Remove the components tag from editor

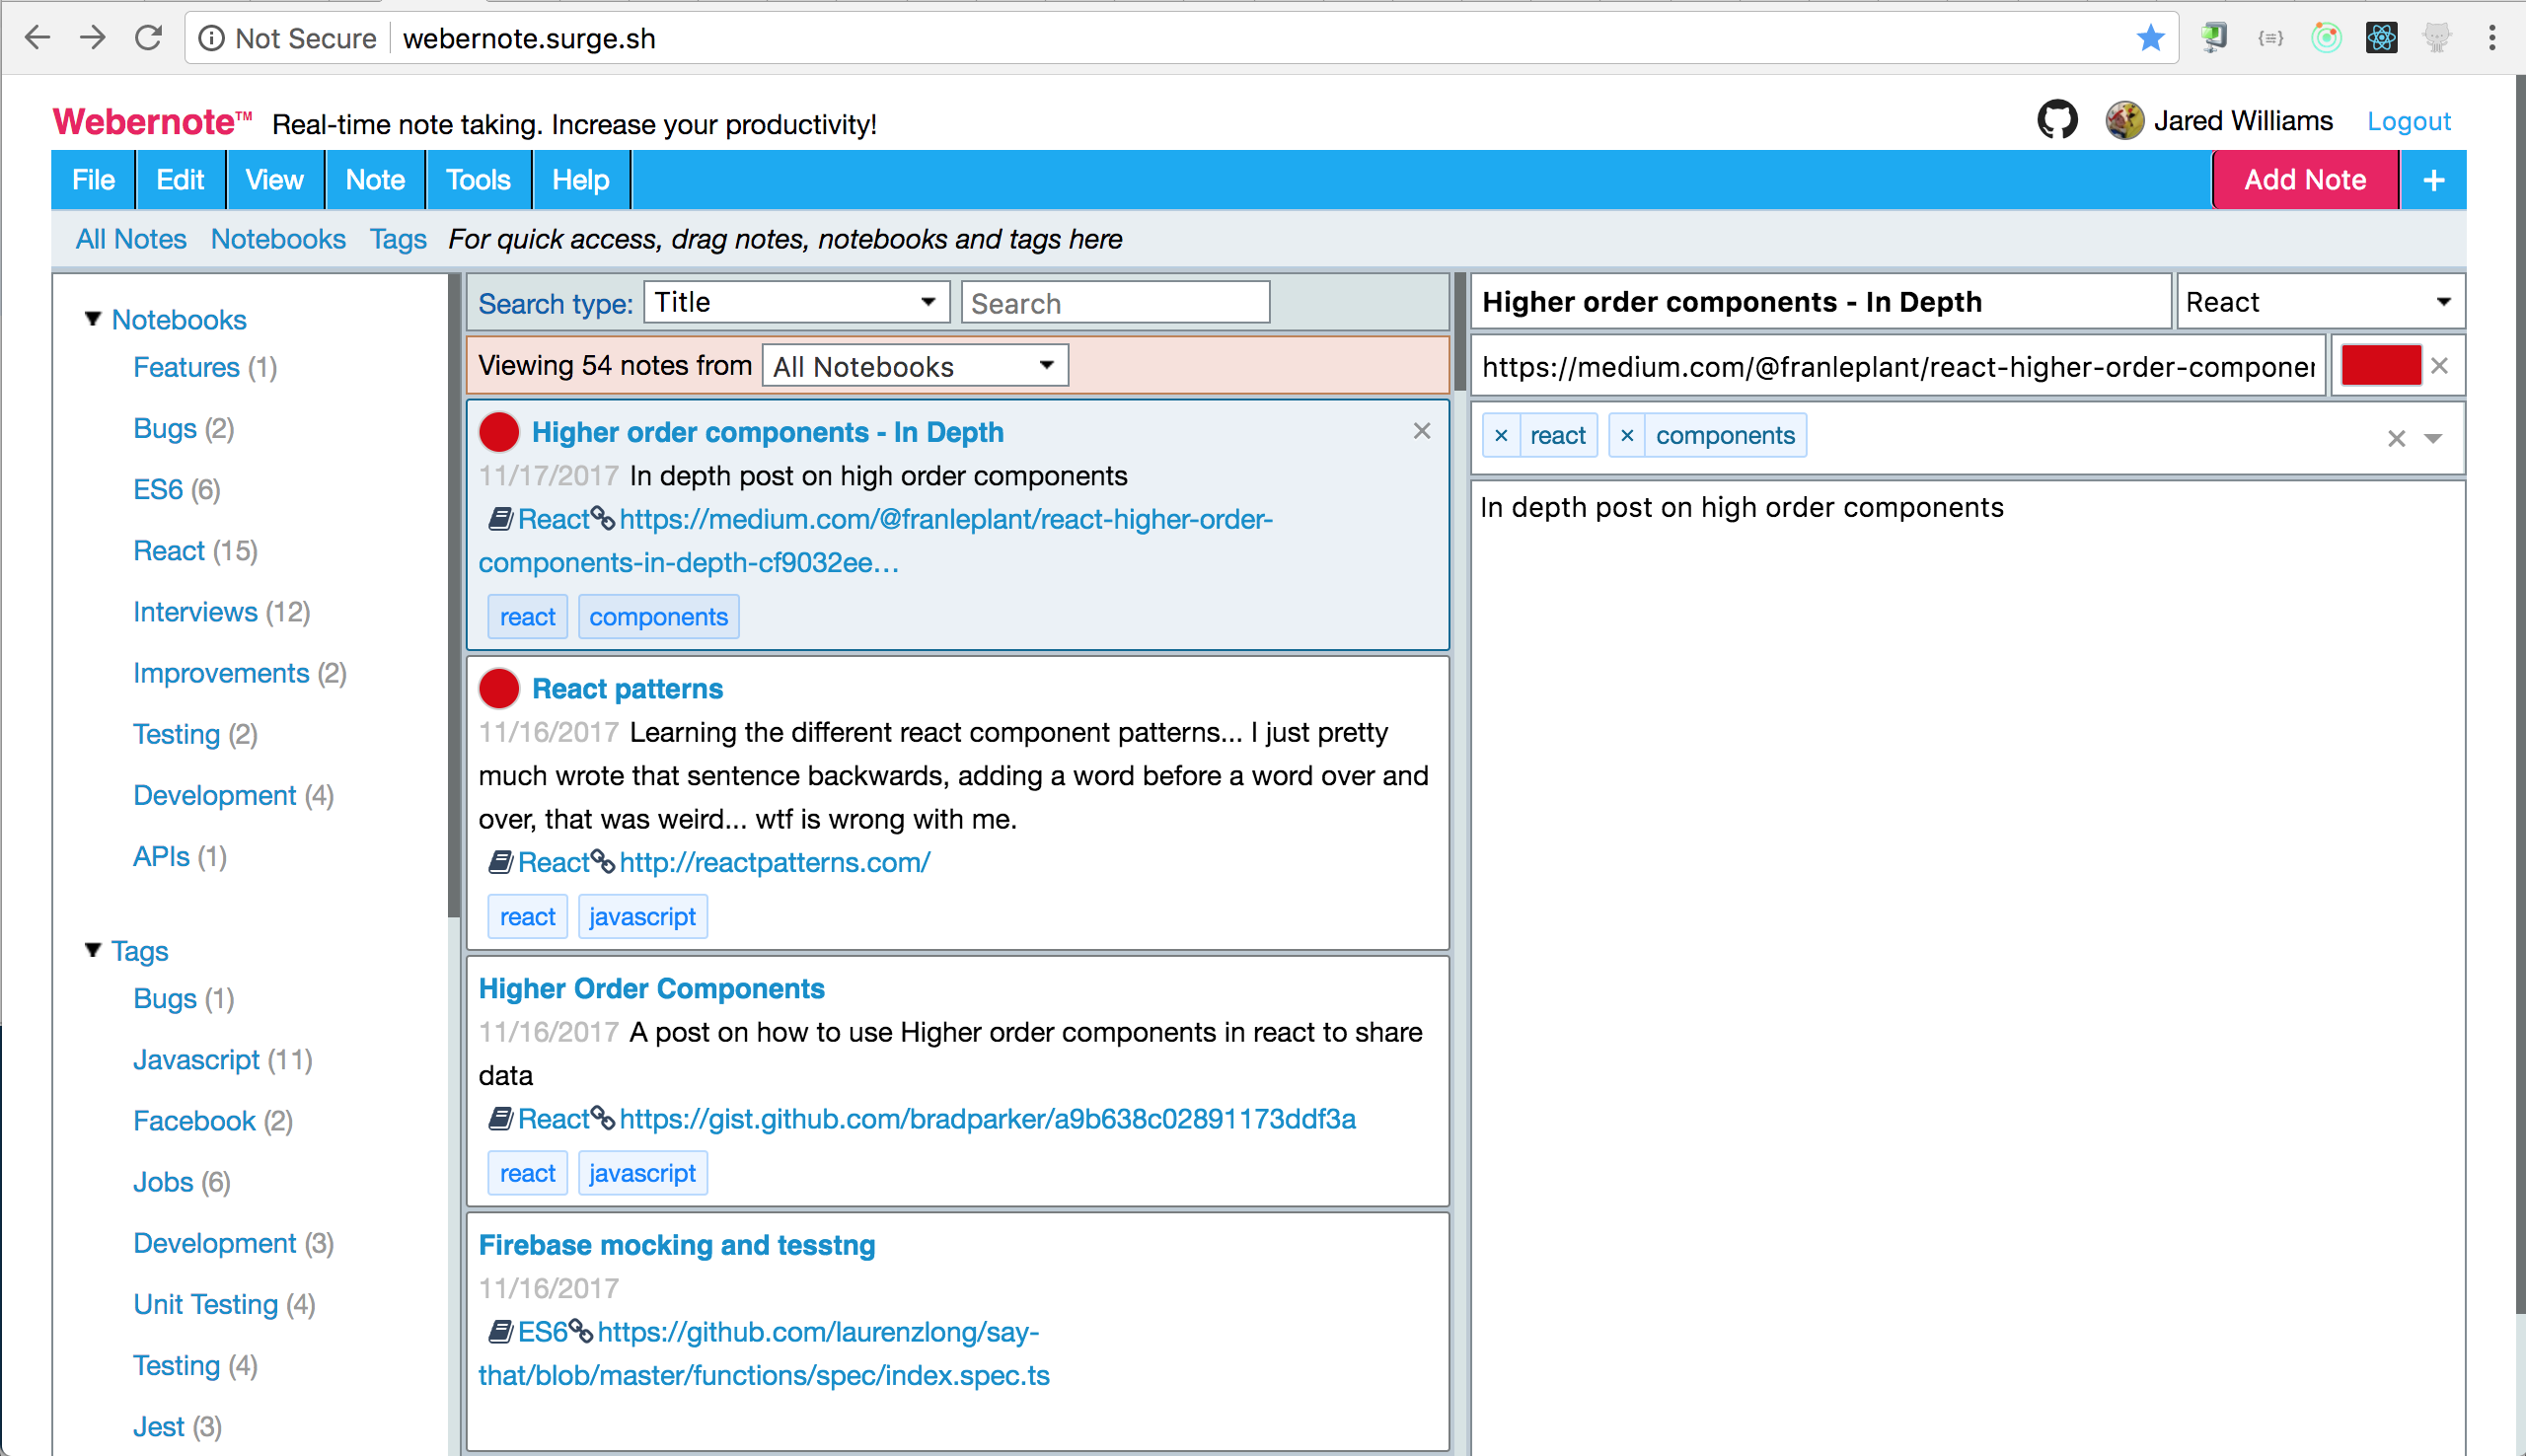pos(1626,436)
